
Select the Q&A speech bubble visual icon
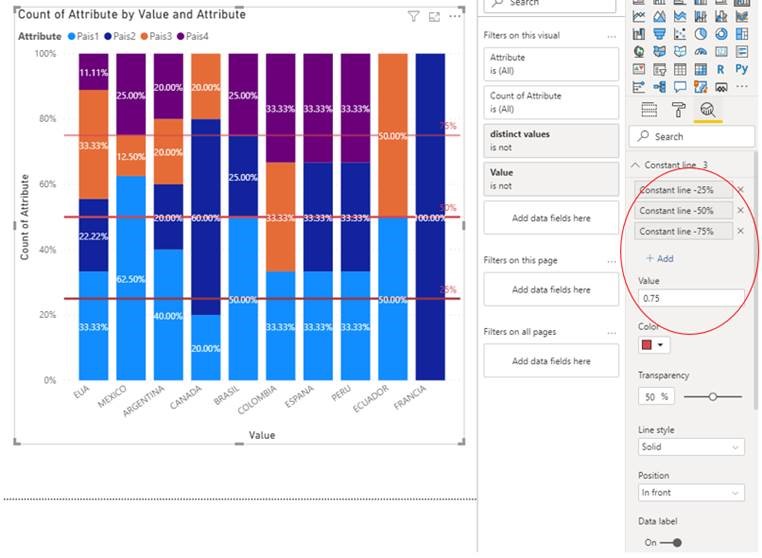point(679,87)
